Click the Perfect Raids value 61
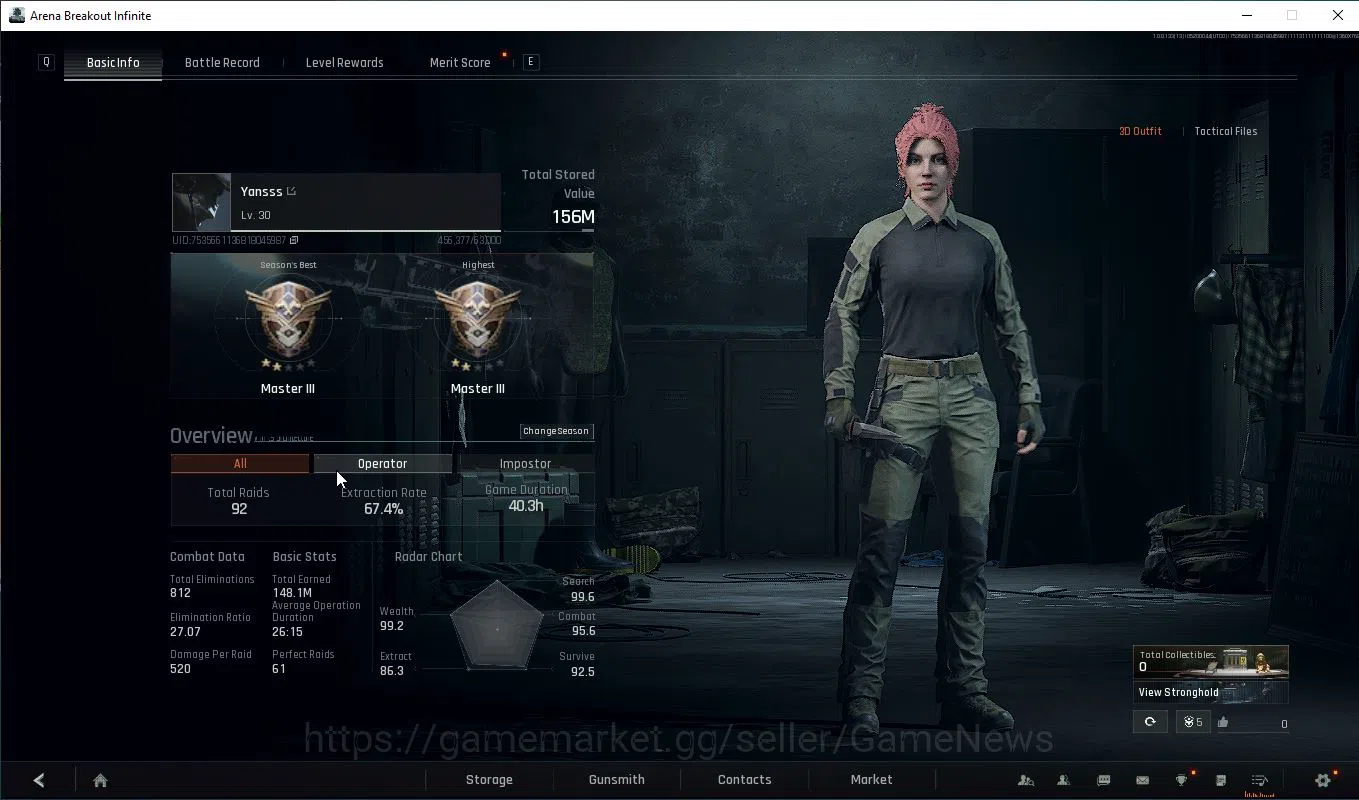This screenshot has height=800, width=1359. [x=279, y=669]
